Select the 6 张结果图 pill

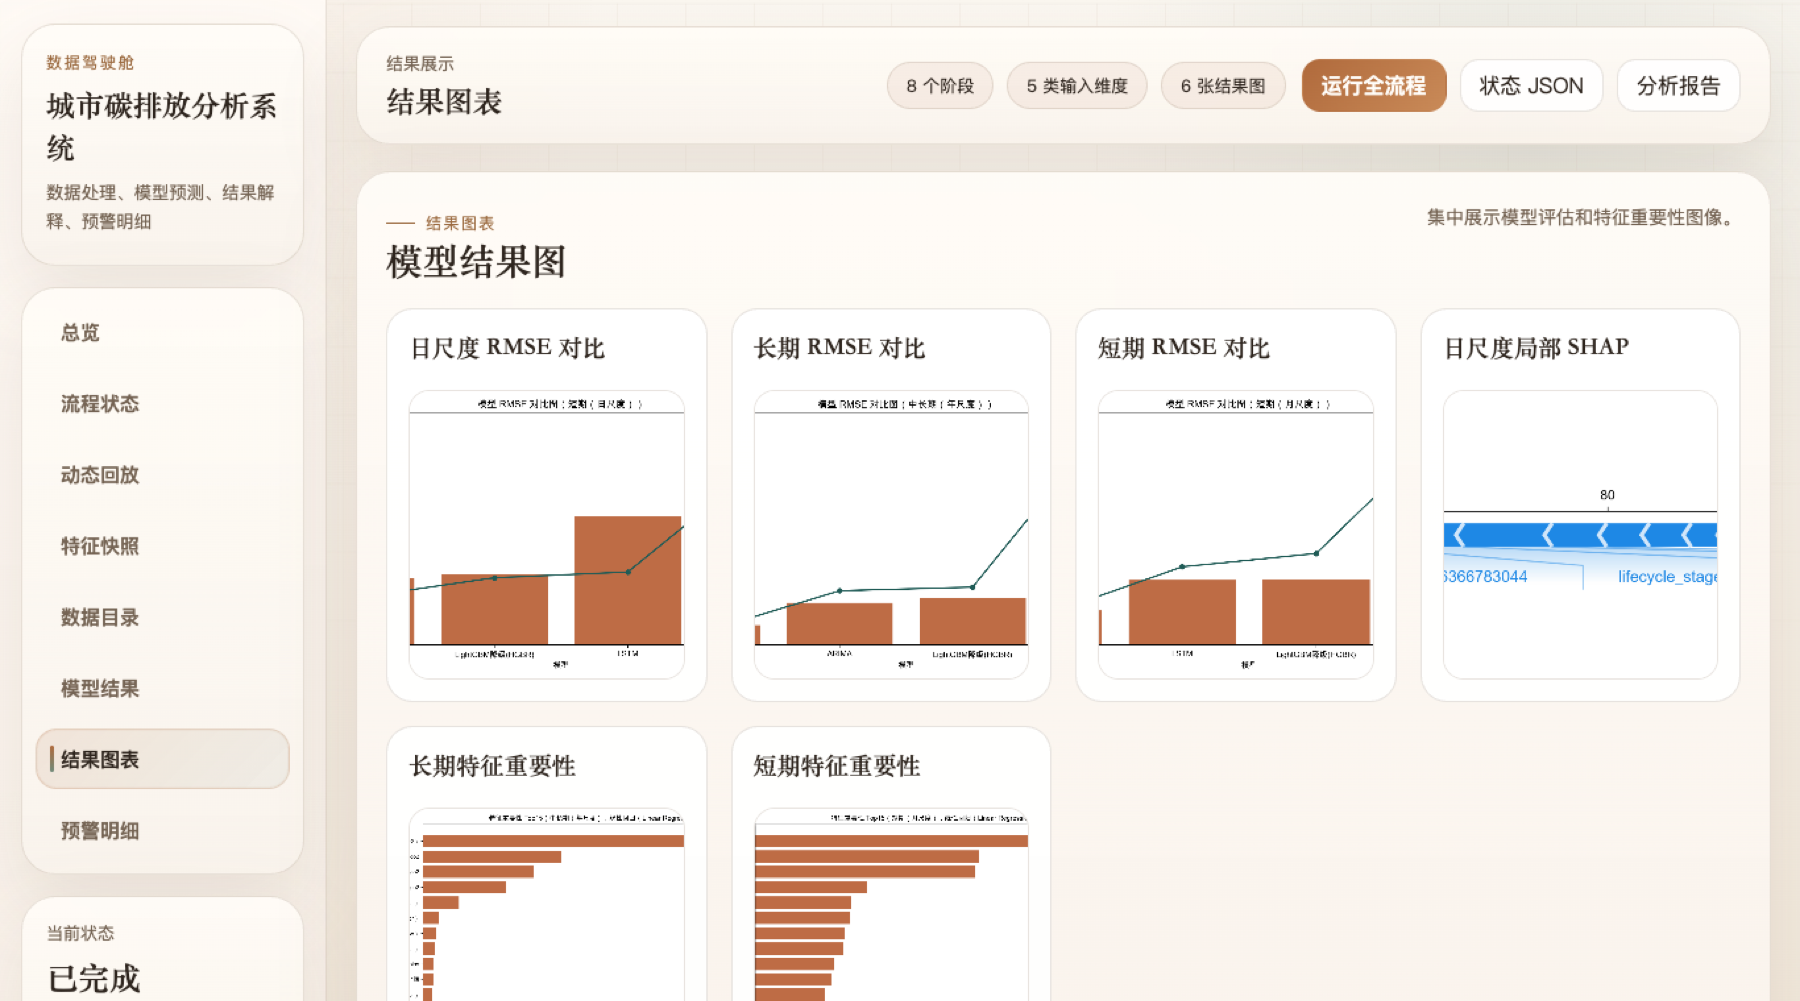[1223, 86]
